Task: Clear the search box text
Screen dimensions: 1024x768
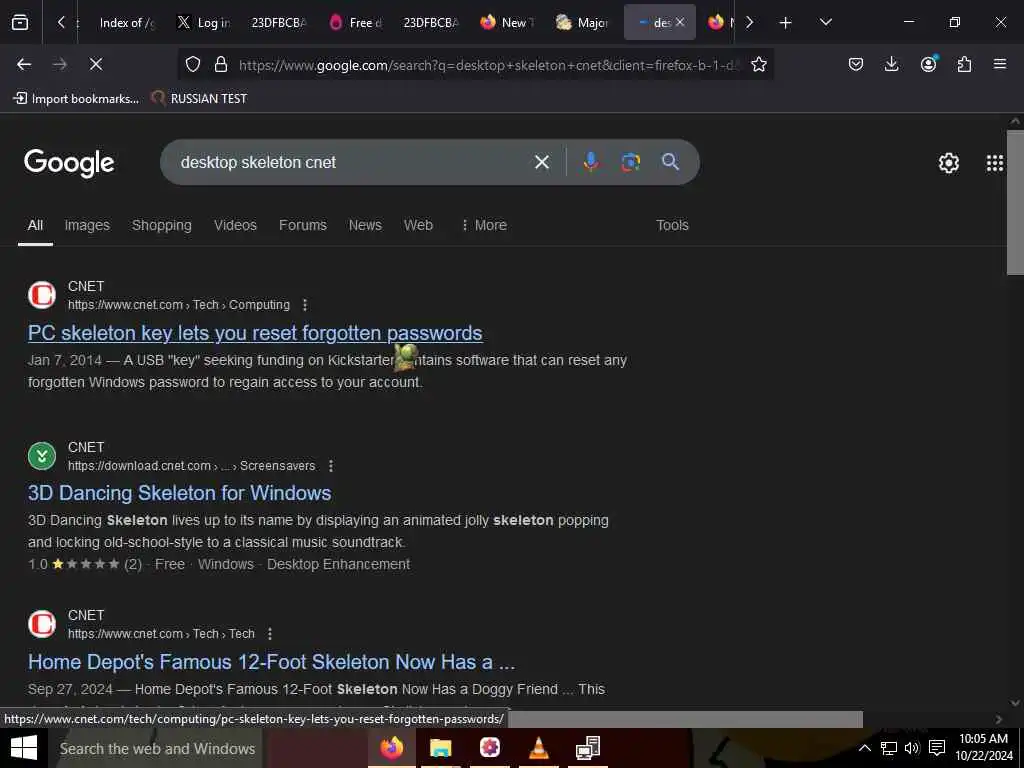Action: (541, 162)
